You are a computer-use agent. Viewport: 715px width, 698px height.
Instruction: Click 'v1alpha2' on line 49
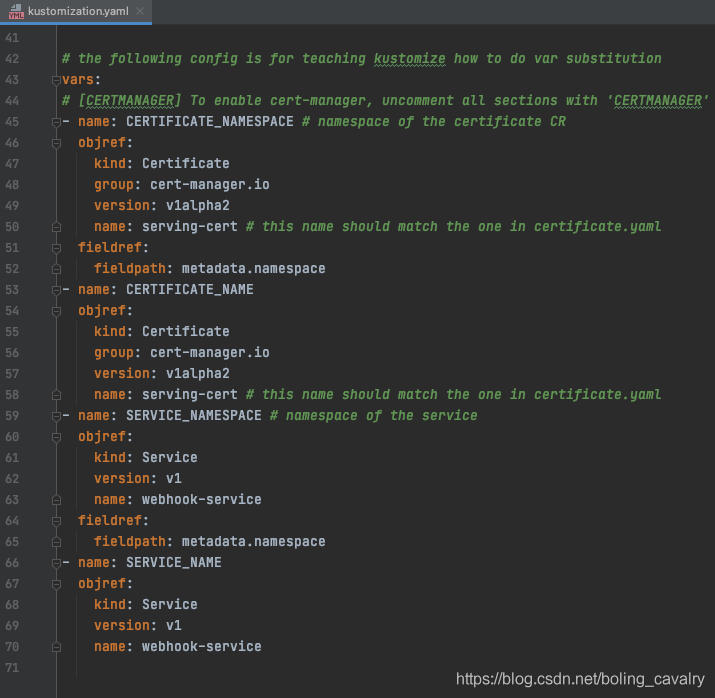coord(198,206)
